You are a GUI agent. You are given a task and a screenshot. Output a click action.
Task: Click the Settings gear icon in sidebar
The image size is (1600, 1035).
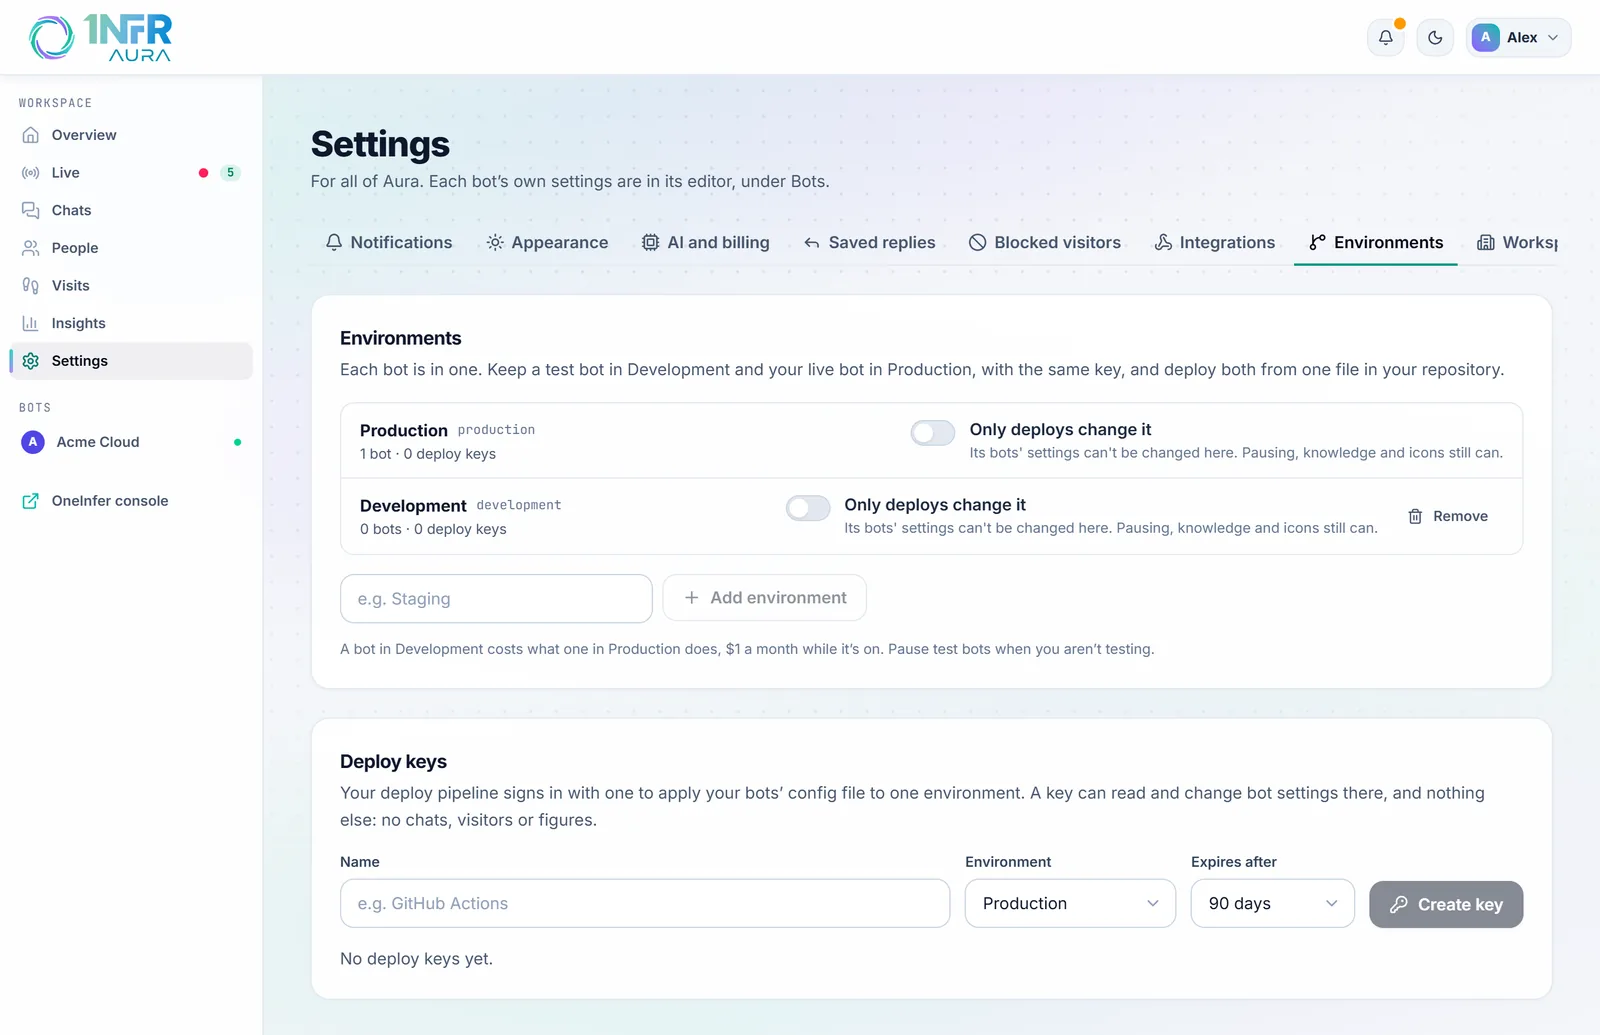pos(31,361)
